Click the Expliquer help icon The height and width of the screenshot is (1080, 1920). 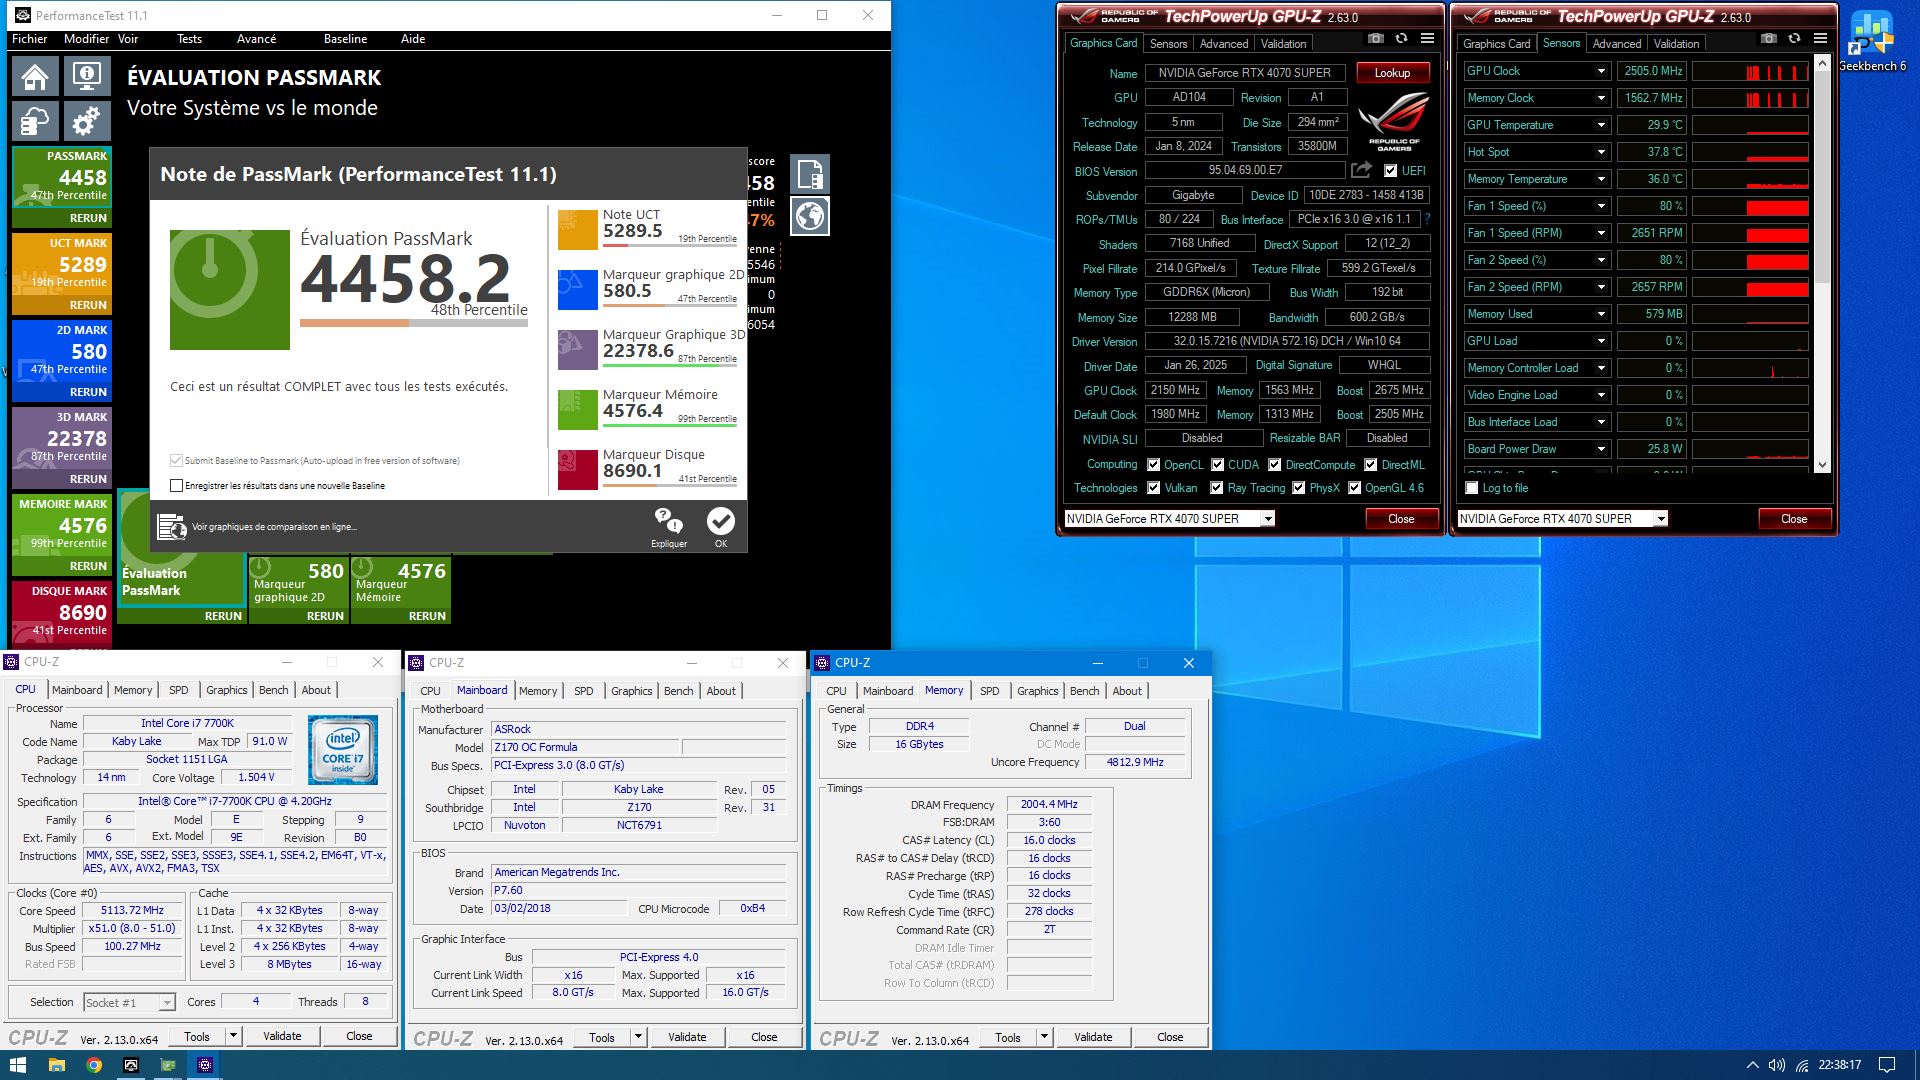tap(668, 521)
